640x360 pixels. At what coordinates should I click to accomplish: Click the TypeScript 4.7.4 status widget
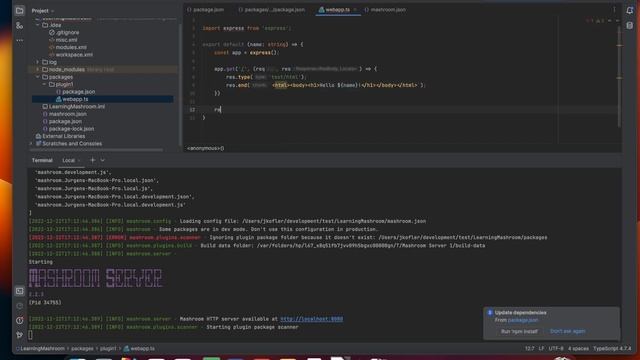(x=612, y=349)
